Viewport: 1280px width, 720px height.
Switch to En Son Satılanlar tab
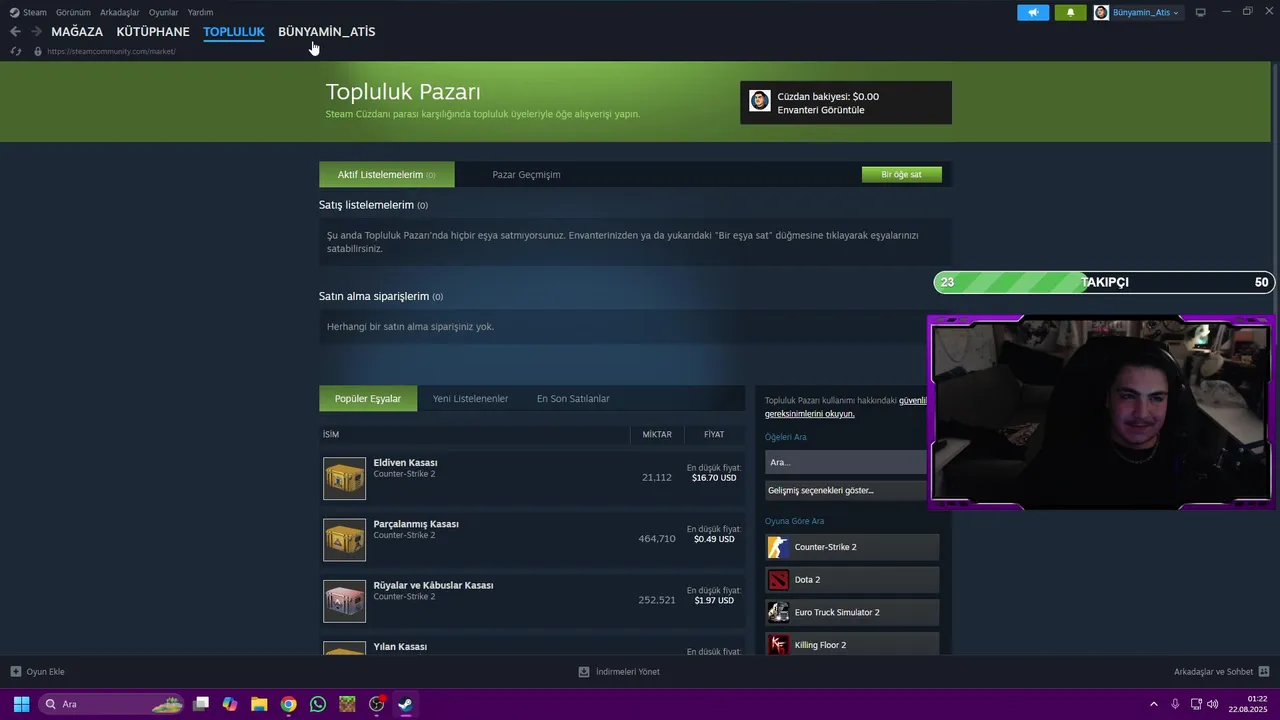coord(573,398)
